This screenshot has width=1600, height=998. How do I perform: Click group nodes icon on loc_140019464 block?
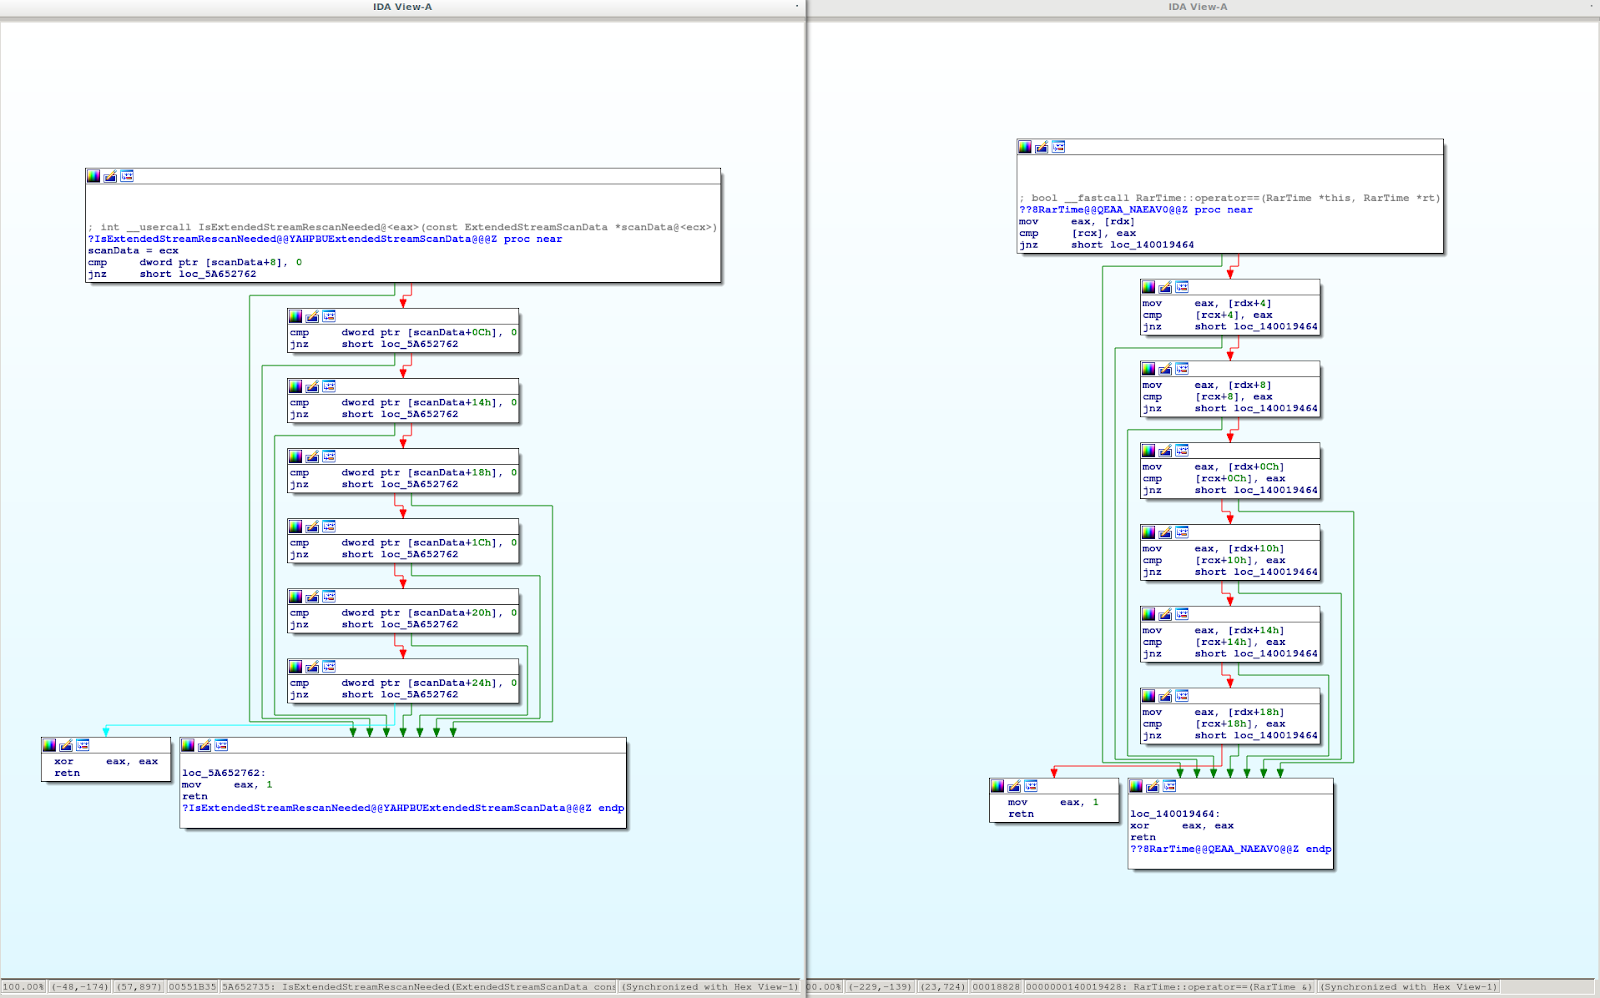point(1169,786)
